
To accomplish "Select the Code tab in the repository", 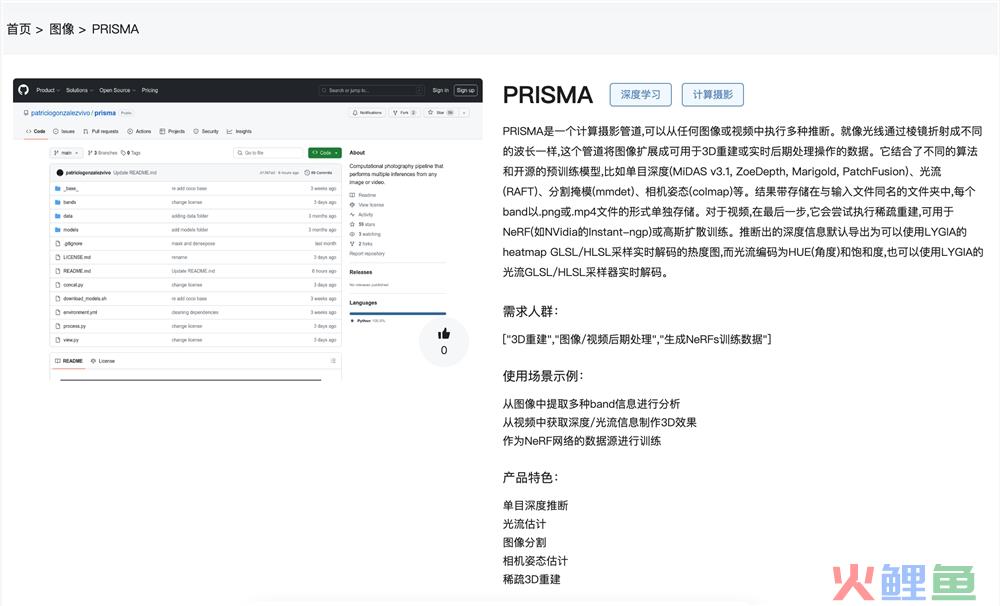I will point(36,131).
